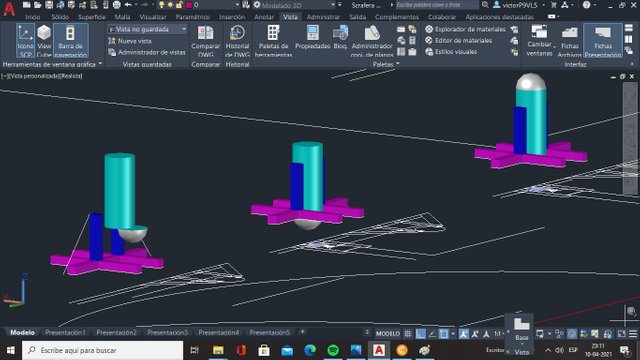Image resolution: width=640 pixels, height=360 pixels.
Task: Click the New drawing icon in quick access toolbar
Action: pyautogui.click(x=27, y=5)
